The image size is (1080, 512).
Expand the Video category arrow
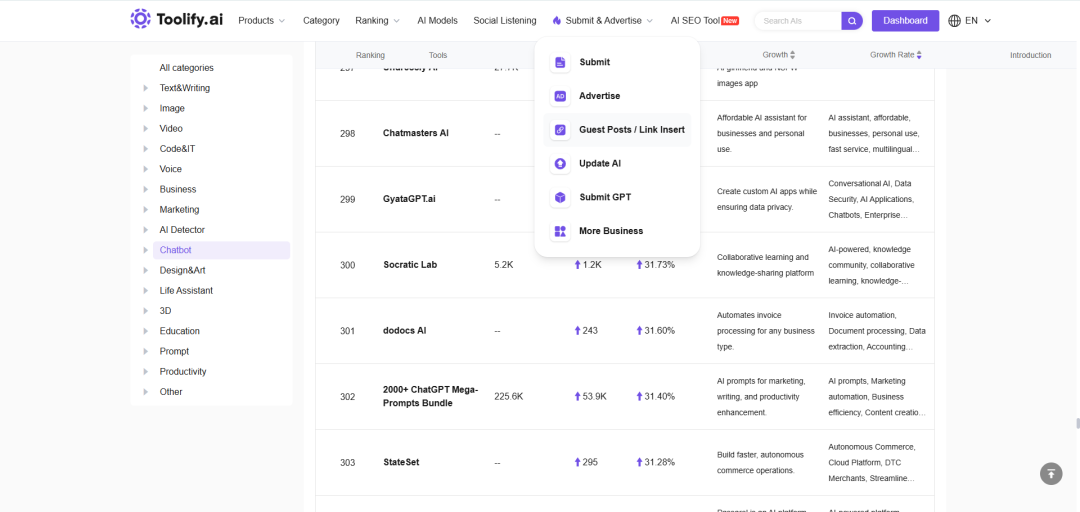point(145,128)
